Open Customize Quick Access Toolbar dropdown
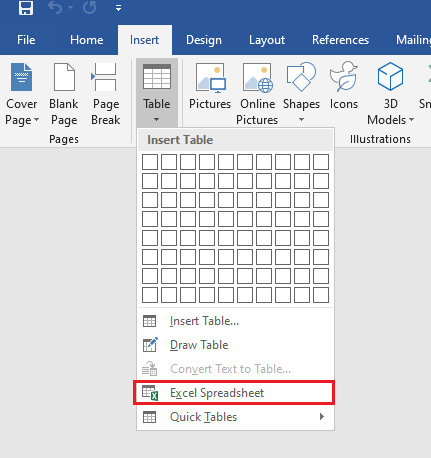The width and height of the screenshot is (431, 458). (x=118, y=8)
